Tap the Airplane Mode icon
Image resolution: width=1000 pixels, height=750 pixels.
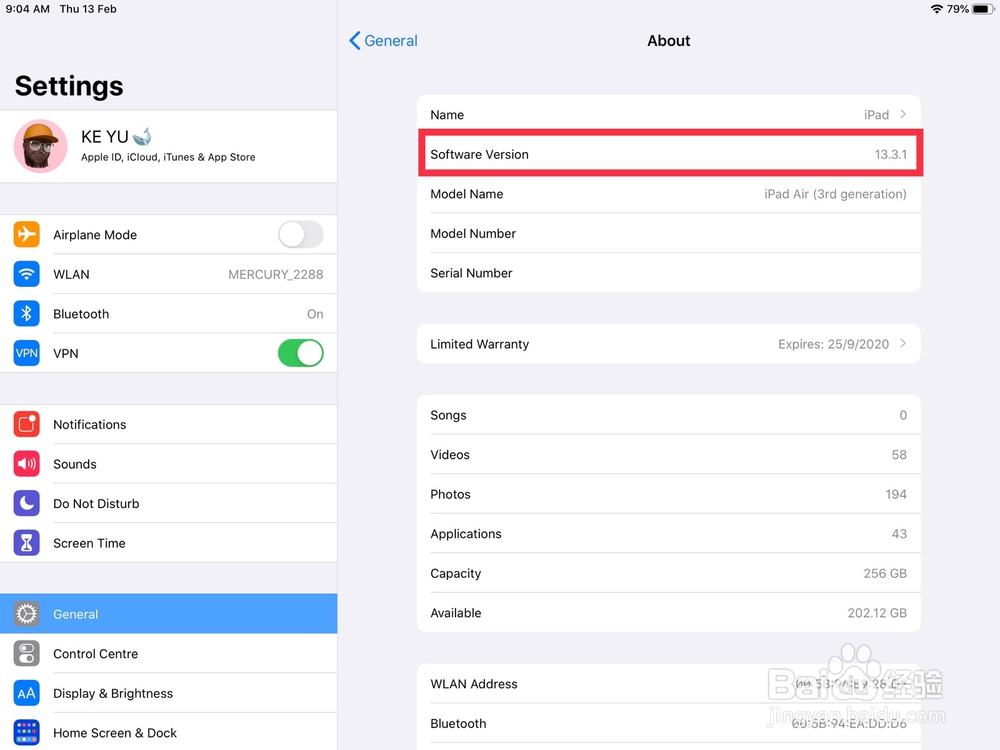tap(26, 234)
